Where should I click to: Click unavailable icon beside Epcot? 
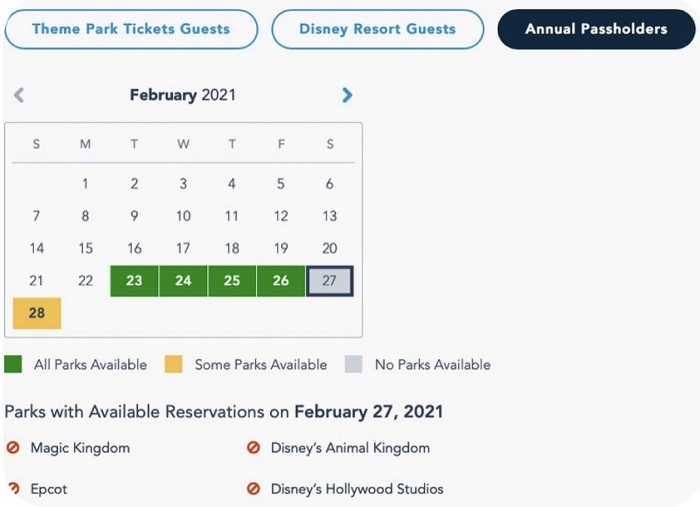(x=13, y=489)
